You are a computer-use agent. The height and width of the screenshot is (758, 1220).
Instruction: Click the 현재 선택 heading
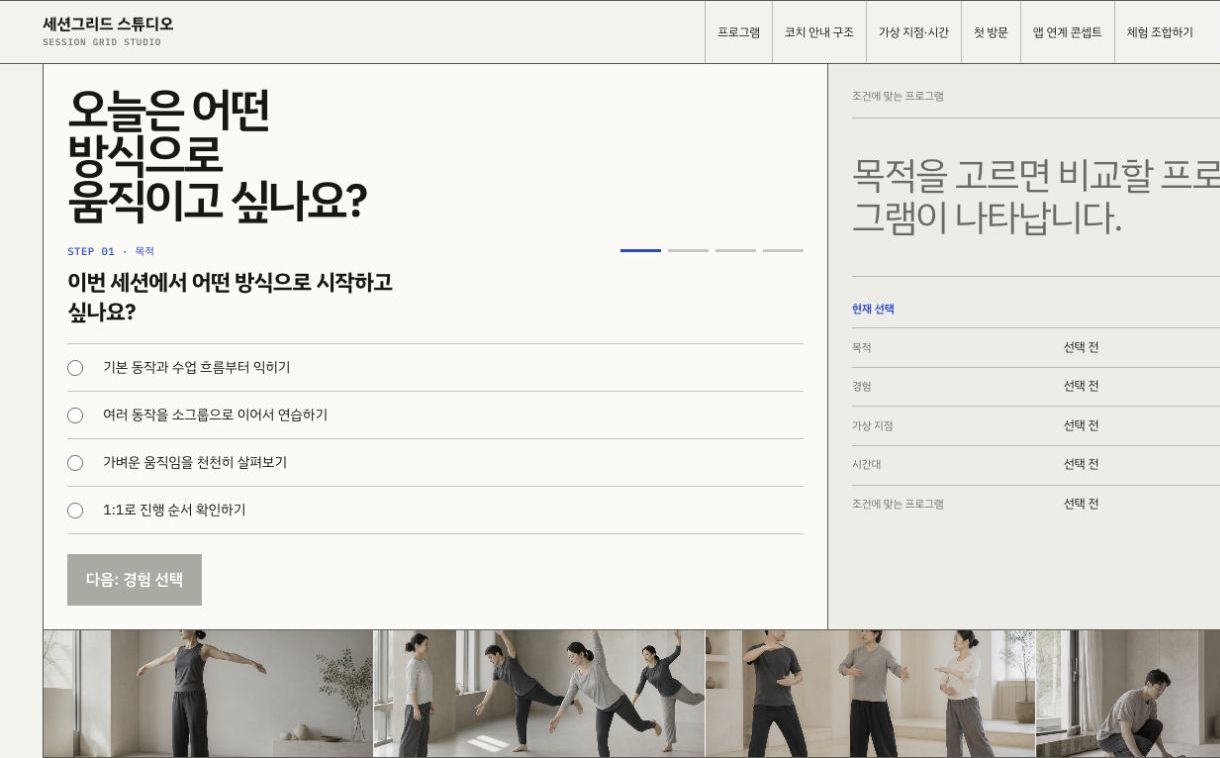[x=873, y=309]
